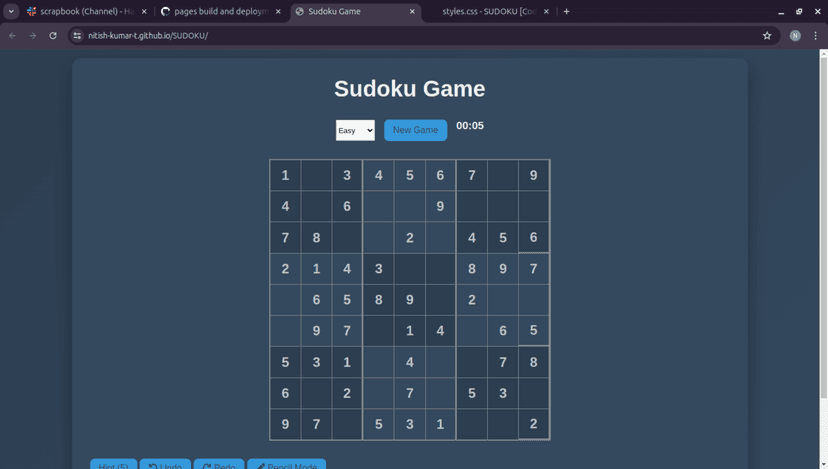828x469 pixels.
Task: Open the site information icon in address bar
Action: coord(77,35)
